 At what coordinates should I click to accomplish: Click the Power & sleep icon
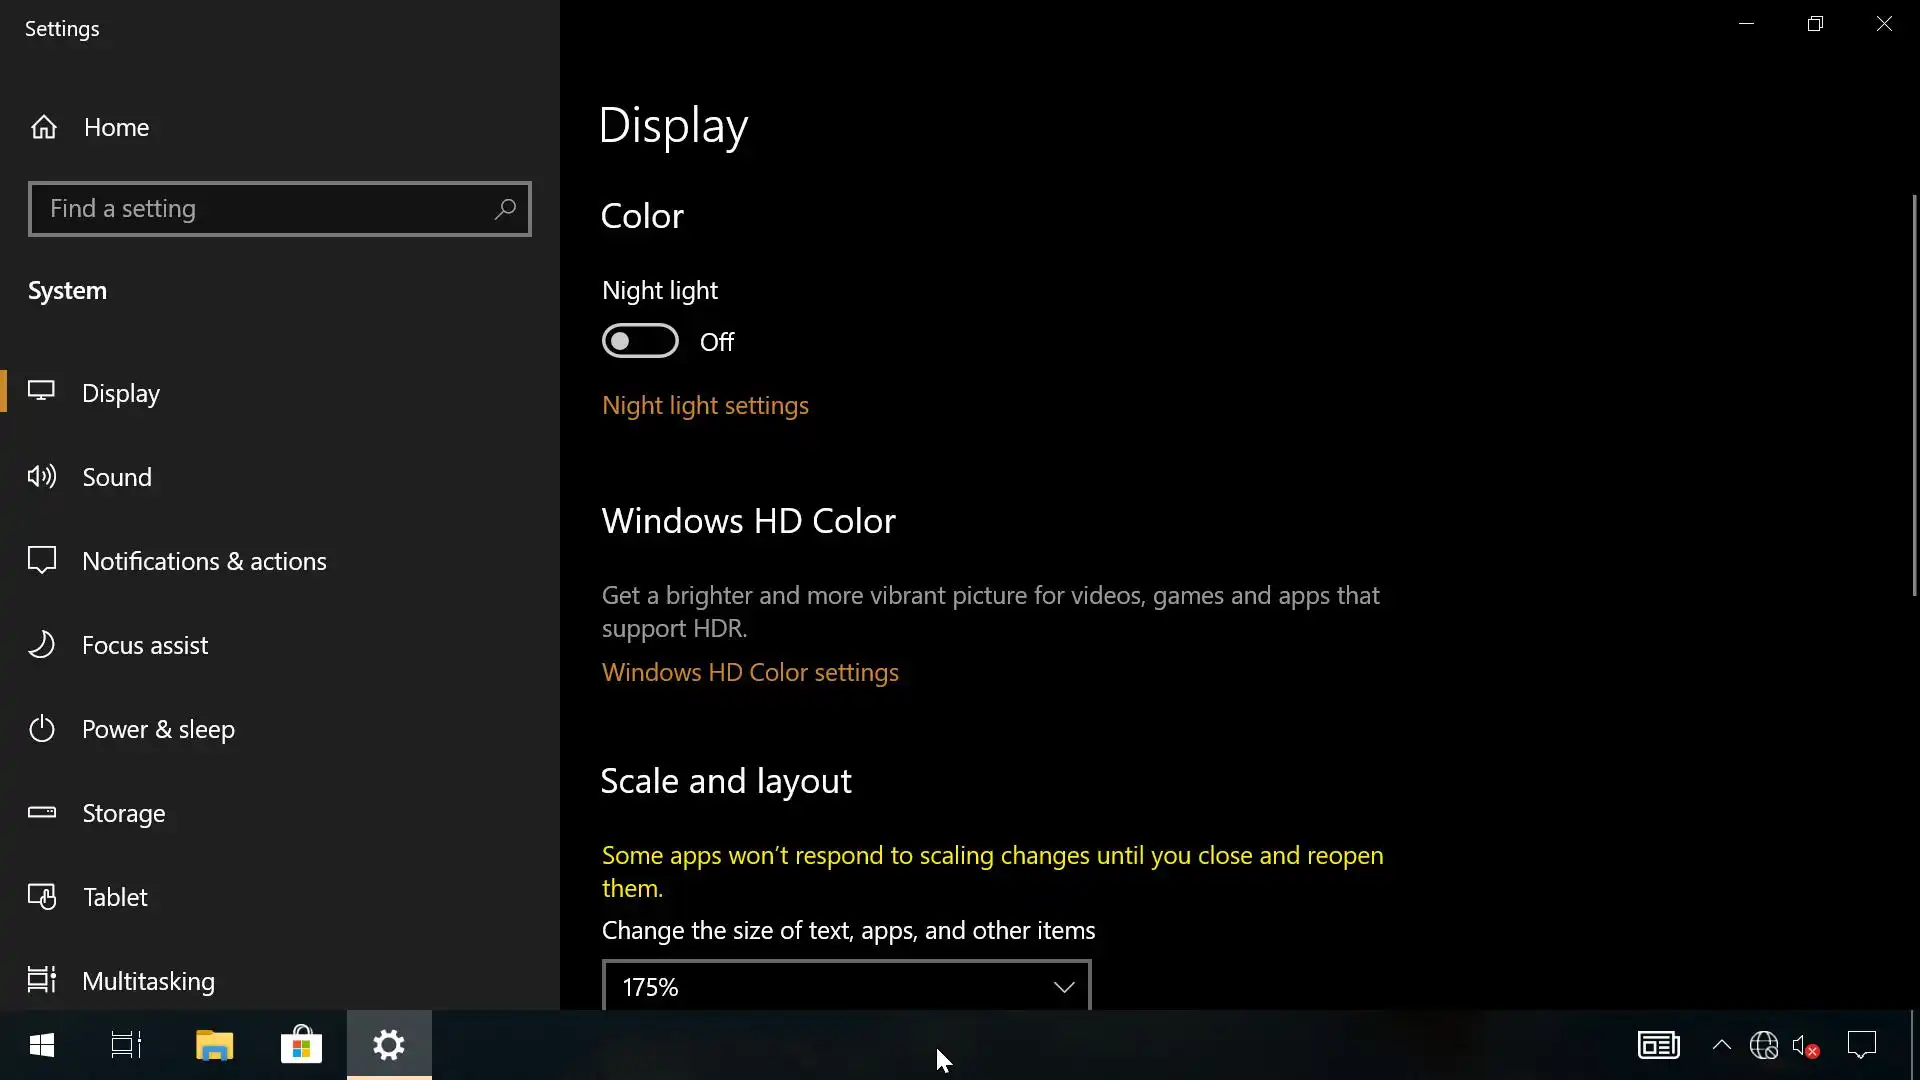(x=42, y=729)
